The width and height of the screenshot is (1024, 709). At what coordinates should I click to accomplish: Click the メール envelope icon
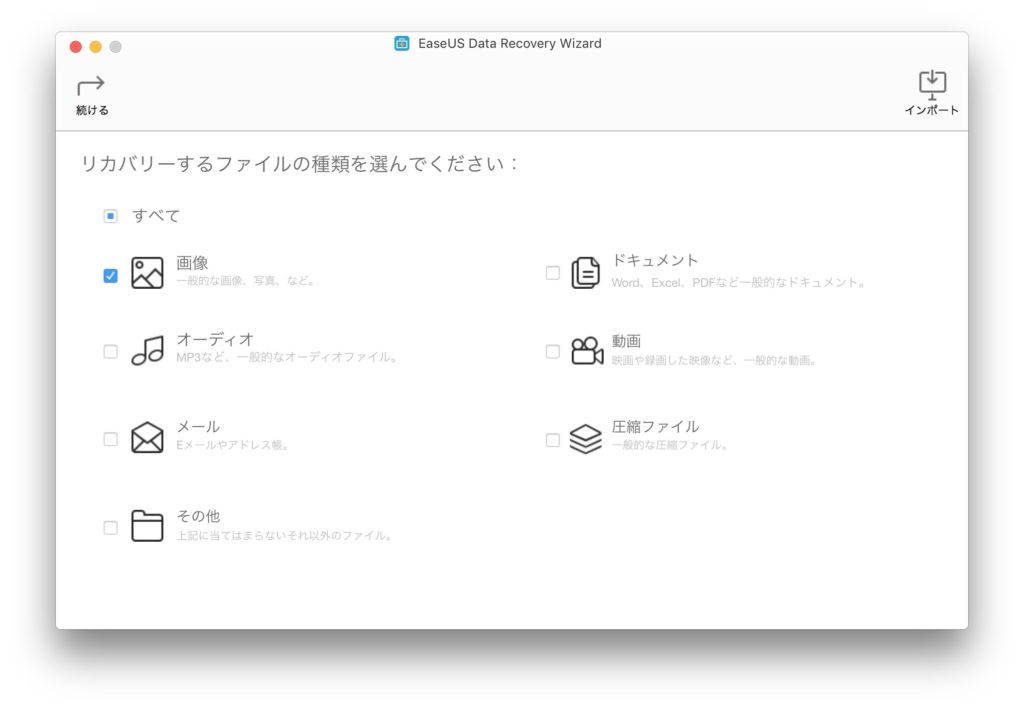[148, 437]
